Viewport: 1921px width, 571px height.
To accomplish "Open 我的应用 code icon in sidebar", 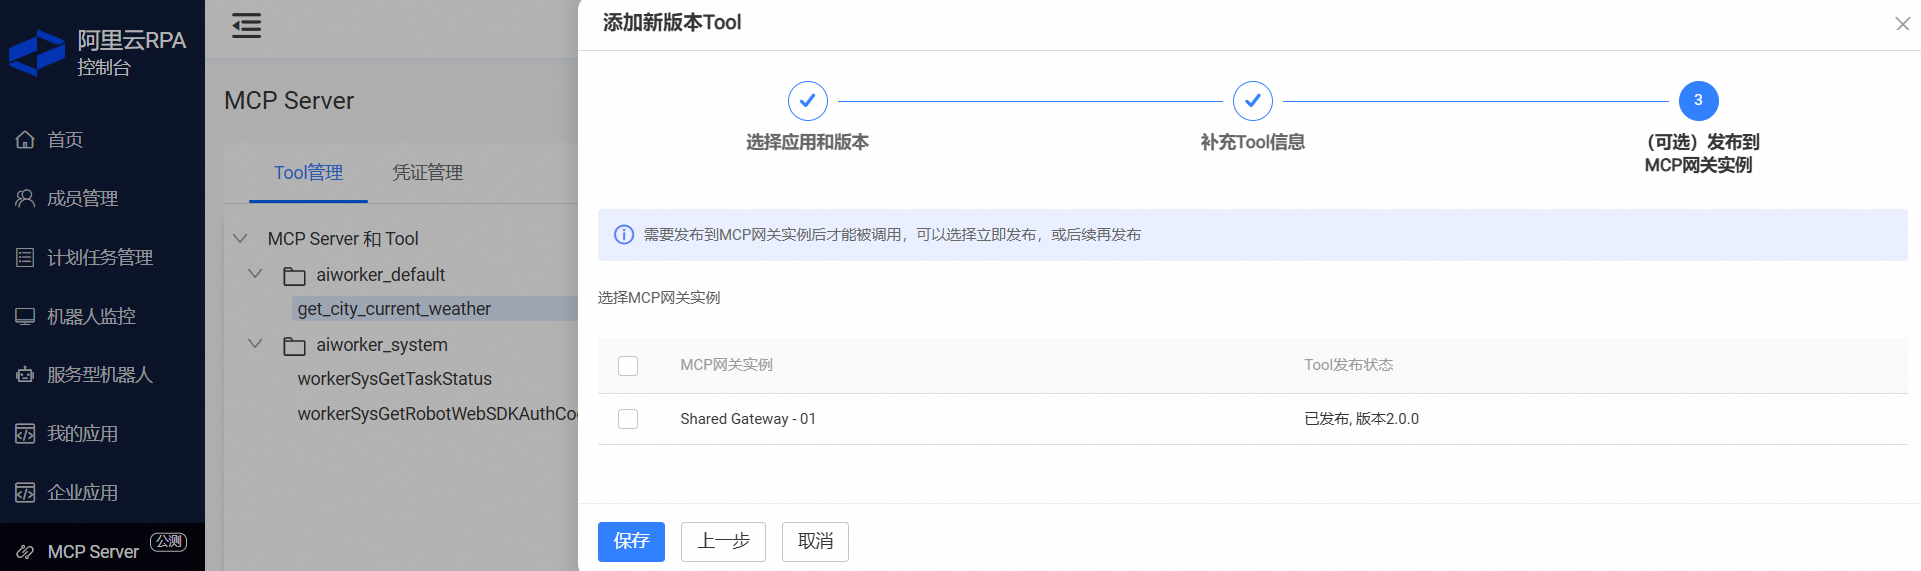I will (25, 434).
